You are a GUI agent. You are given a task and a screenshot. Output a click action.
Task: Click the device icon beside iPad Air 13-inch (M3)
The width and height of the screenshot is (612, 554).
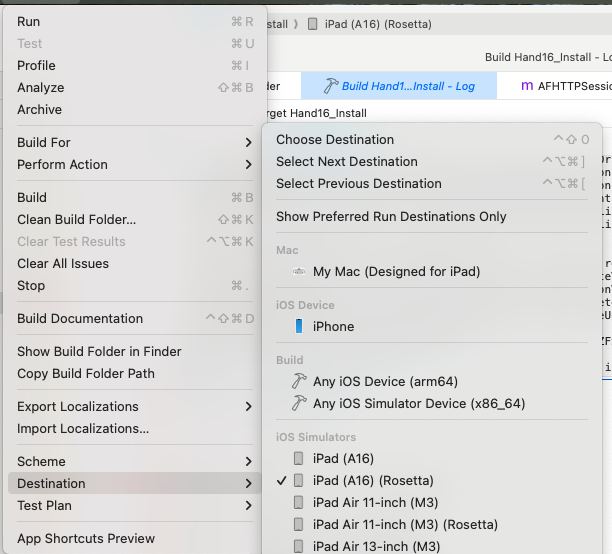pyautogui.click(x=299, y=546)
